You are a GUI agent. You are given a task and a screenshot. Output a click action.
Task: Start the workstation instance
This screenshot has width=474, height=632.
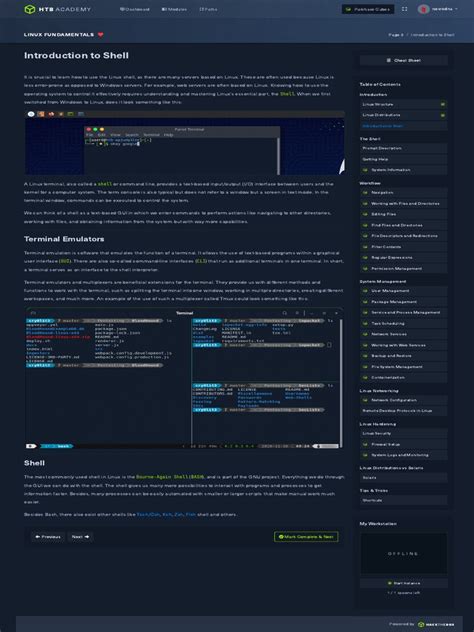403,583
